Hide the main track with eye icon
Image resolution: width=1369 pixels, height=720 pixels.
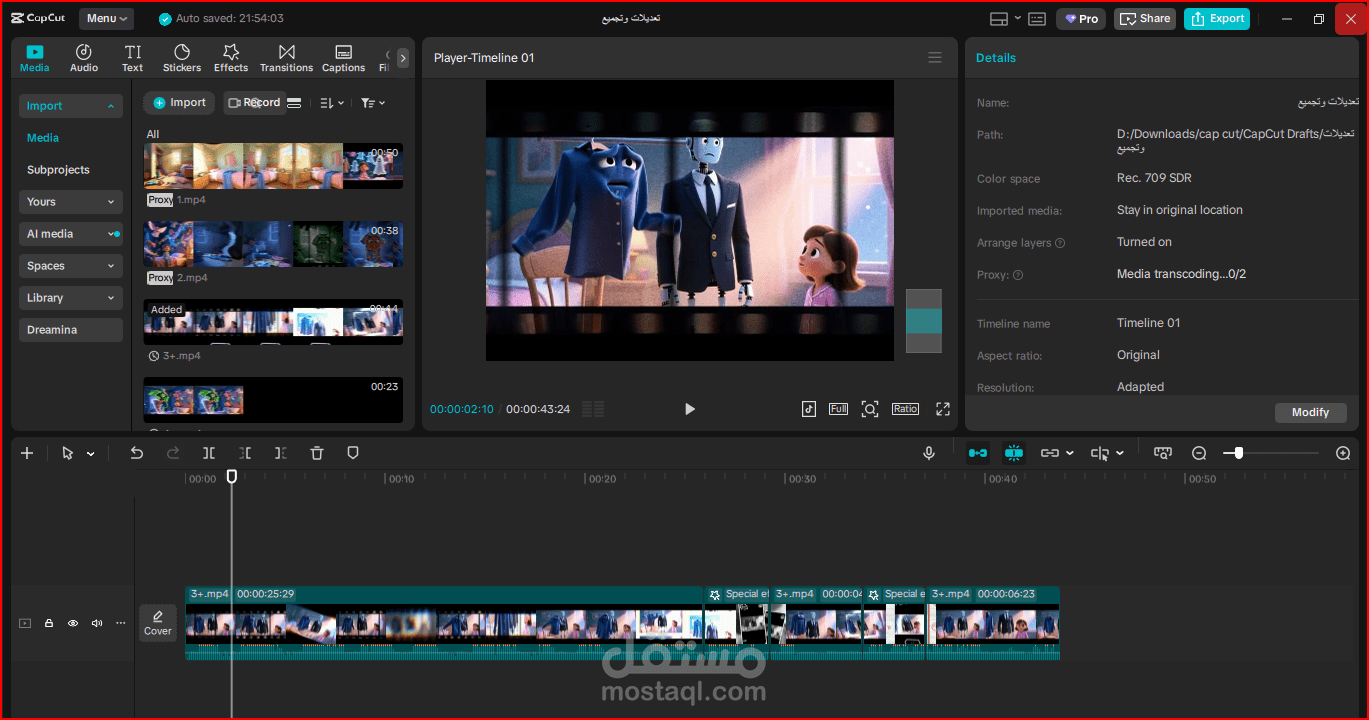pos(73,623)
